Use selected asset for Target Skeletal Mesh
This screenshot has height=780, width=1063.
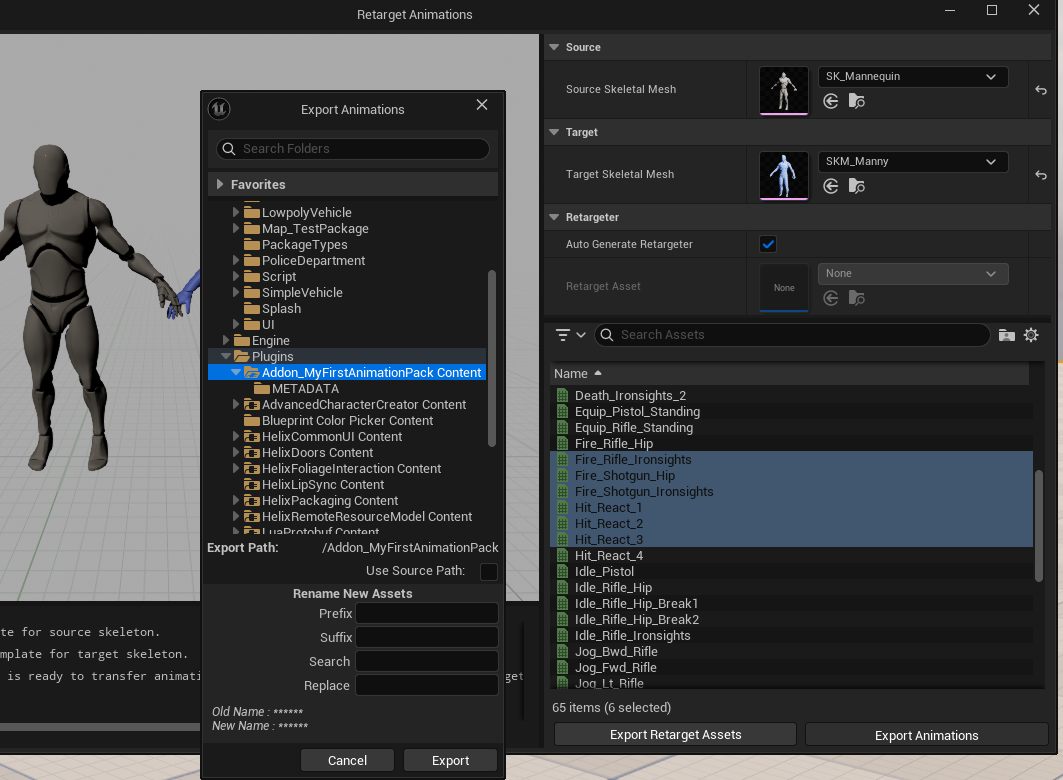(830, 186)
